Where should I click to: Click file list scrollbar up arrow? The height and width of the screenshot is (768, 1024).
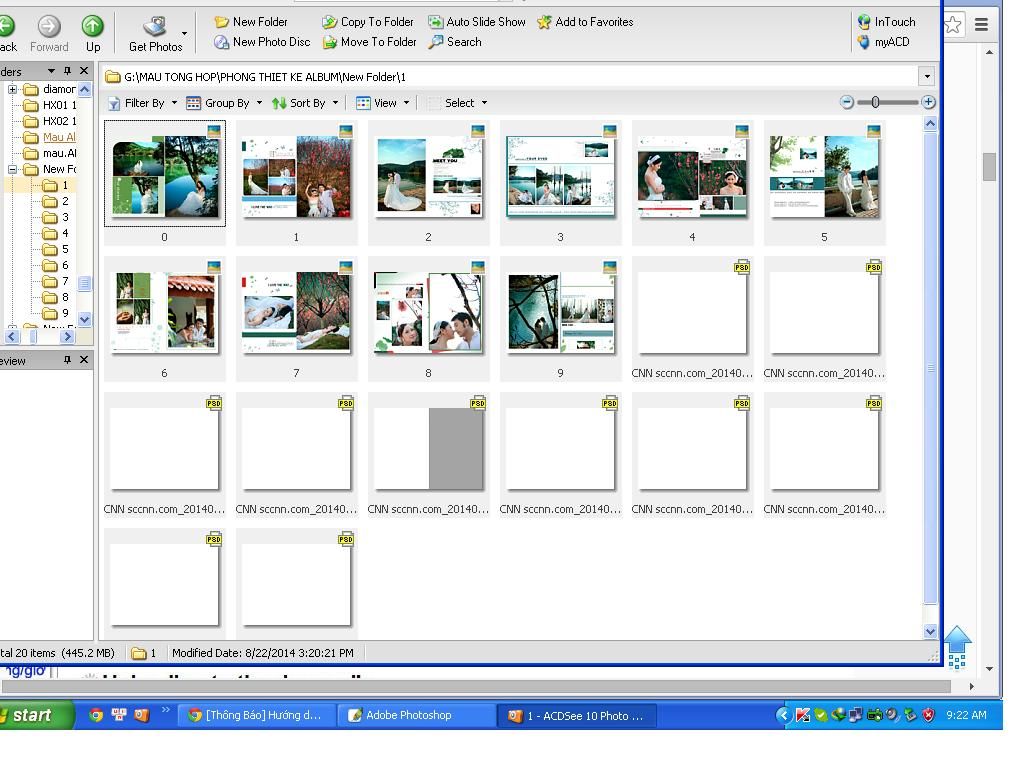pyautogui.click(x=930, y=123)
